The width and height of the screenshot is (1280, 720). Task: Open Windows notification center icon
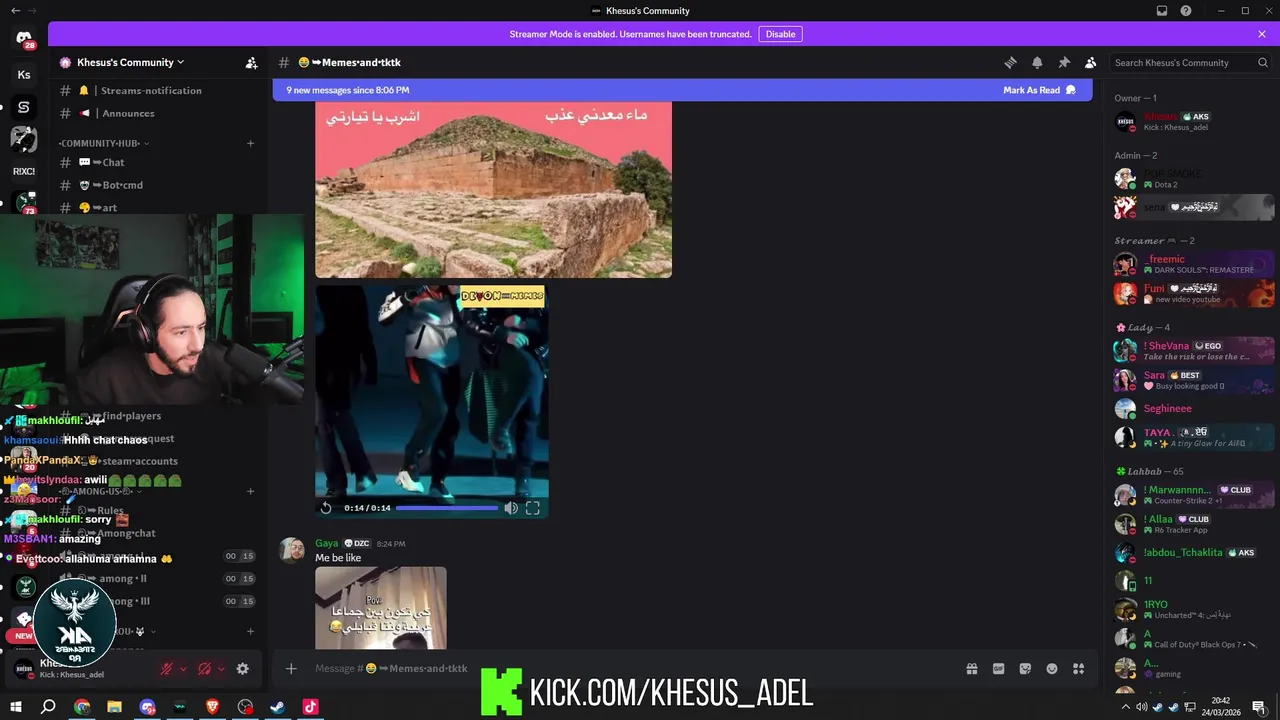pyautogui.click(x=1259, y=707)
